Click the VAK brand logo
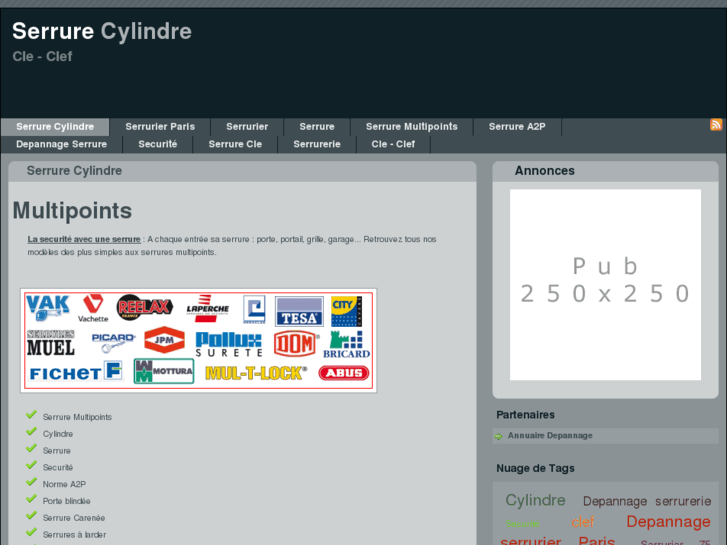 (48, 308)
